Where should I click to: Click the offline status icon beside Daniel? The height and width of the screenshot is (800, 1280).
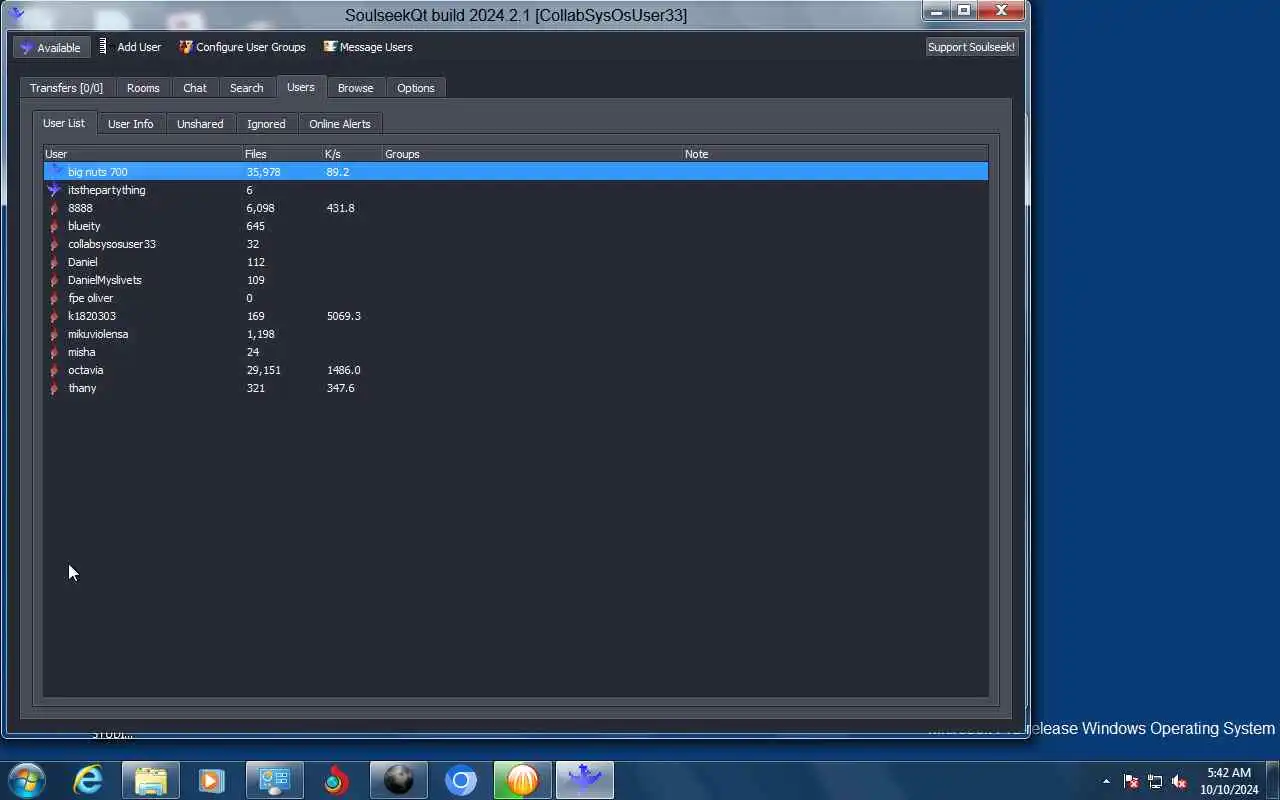[x=55, y=262]
